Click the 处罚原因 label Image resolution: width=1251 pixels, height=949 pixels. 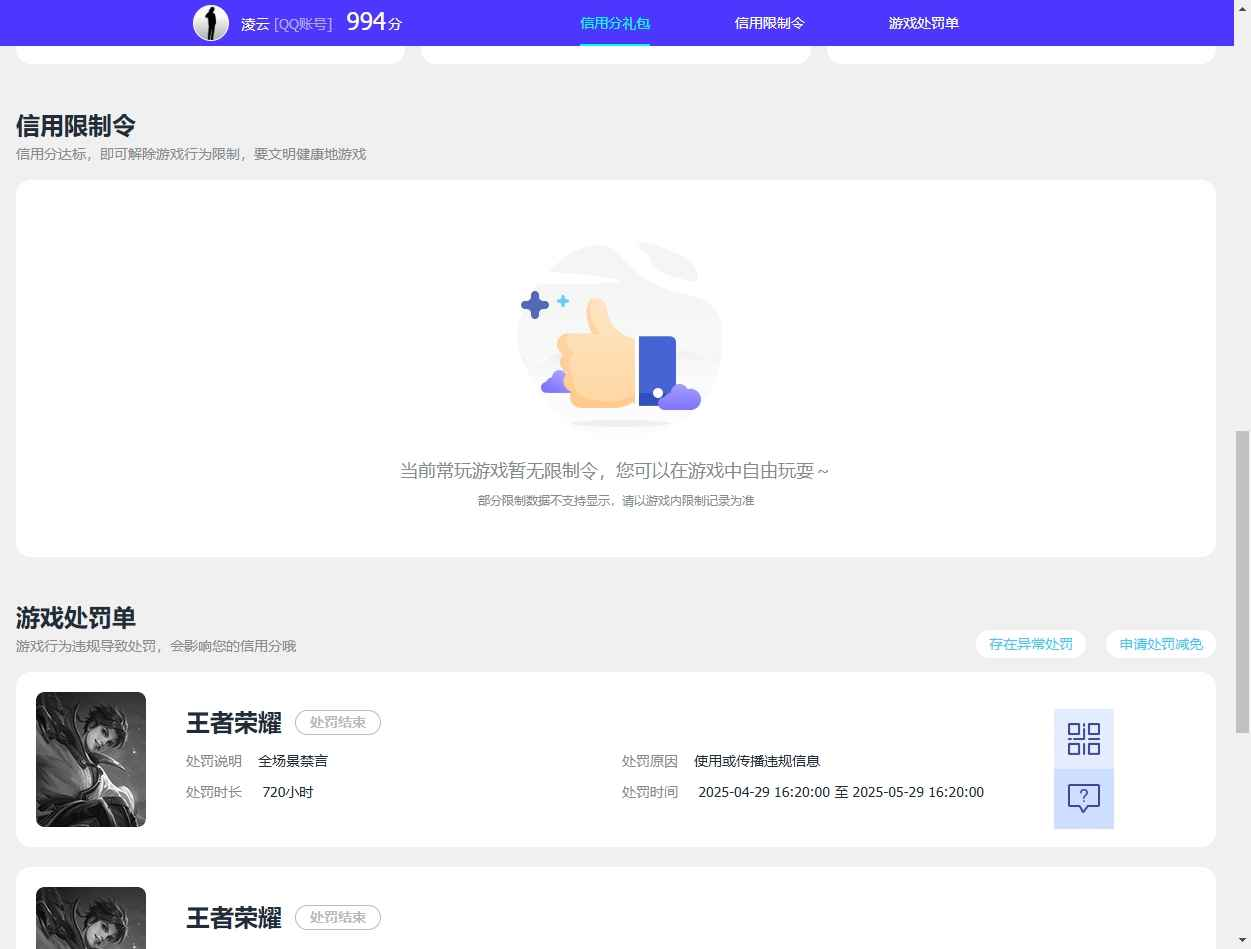coord(650,761)
